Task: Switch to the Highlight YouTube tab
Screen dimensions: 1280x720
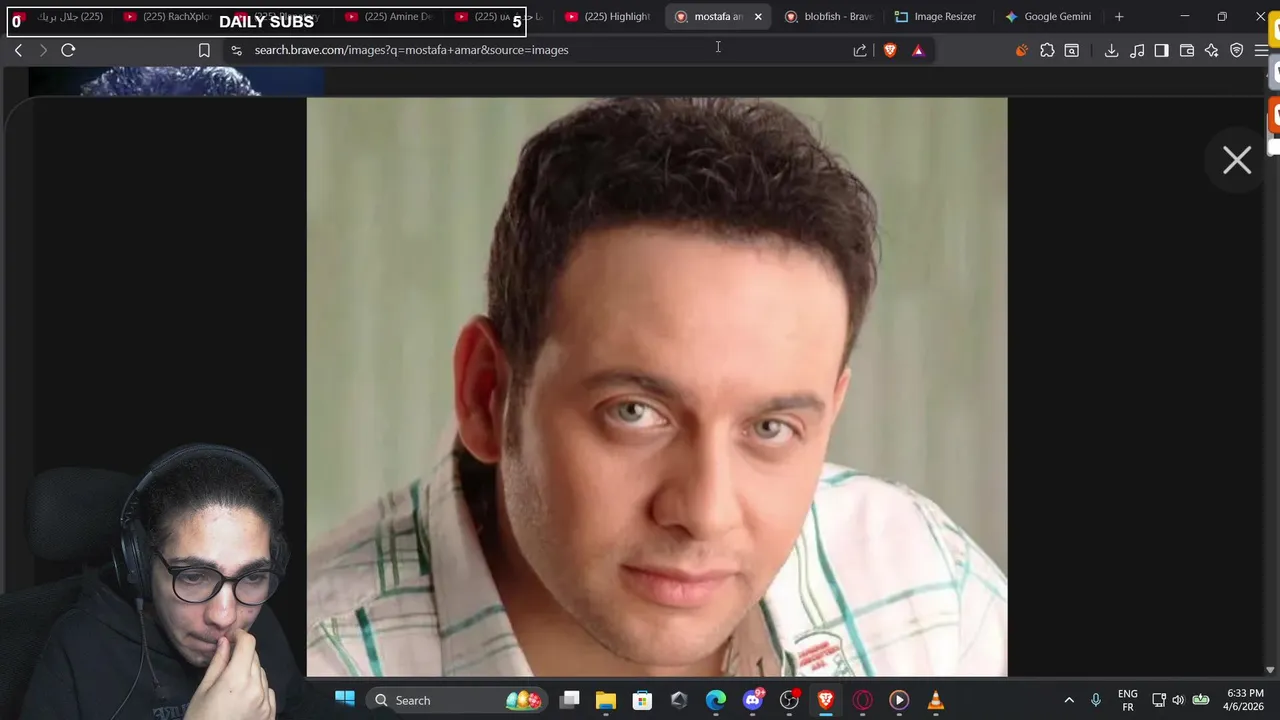Action: [609, 17]
